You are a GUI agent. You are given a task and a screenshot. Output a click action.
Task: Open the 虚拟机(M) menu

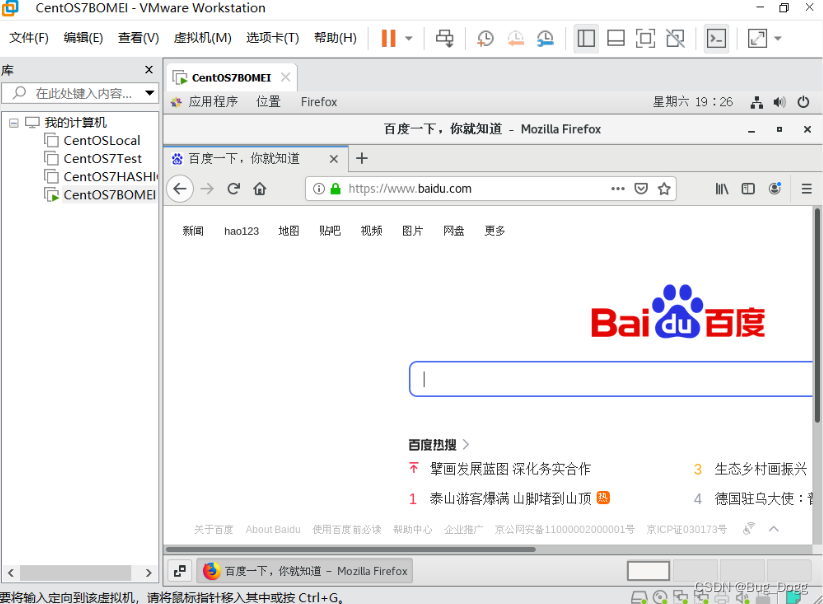pyautogui.click(x=202, y=38)
